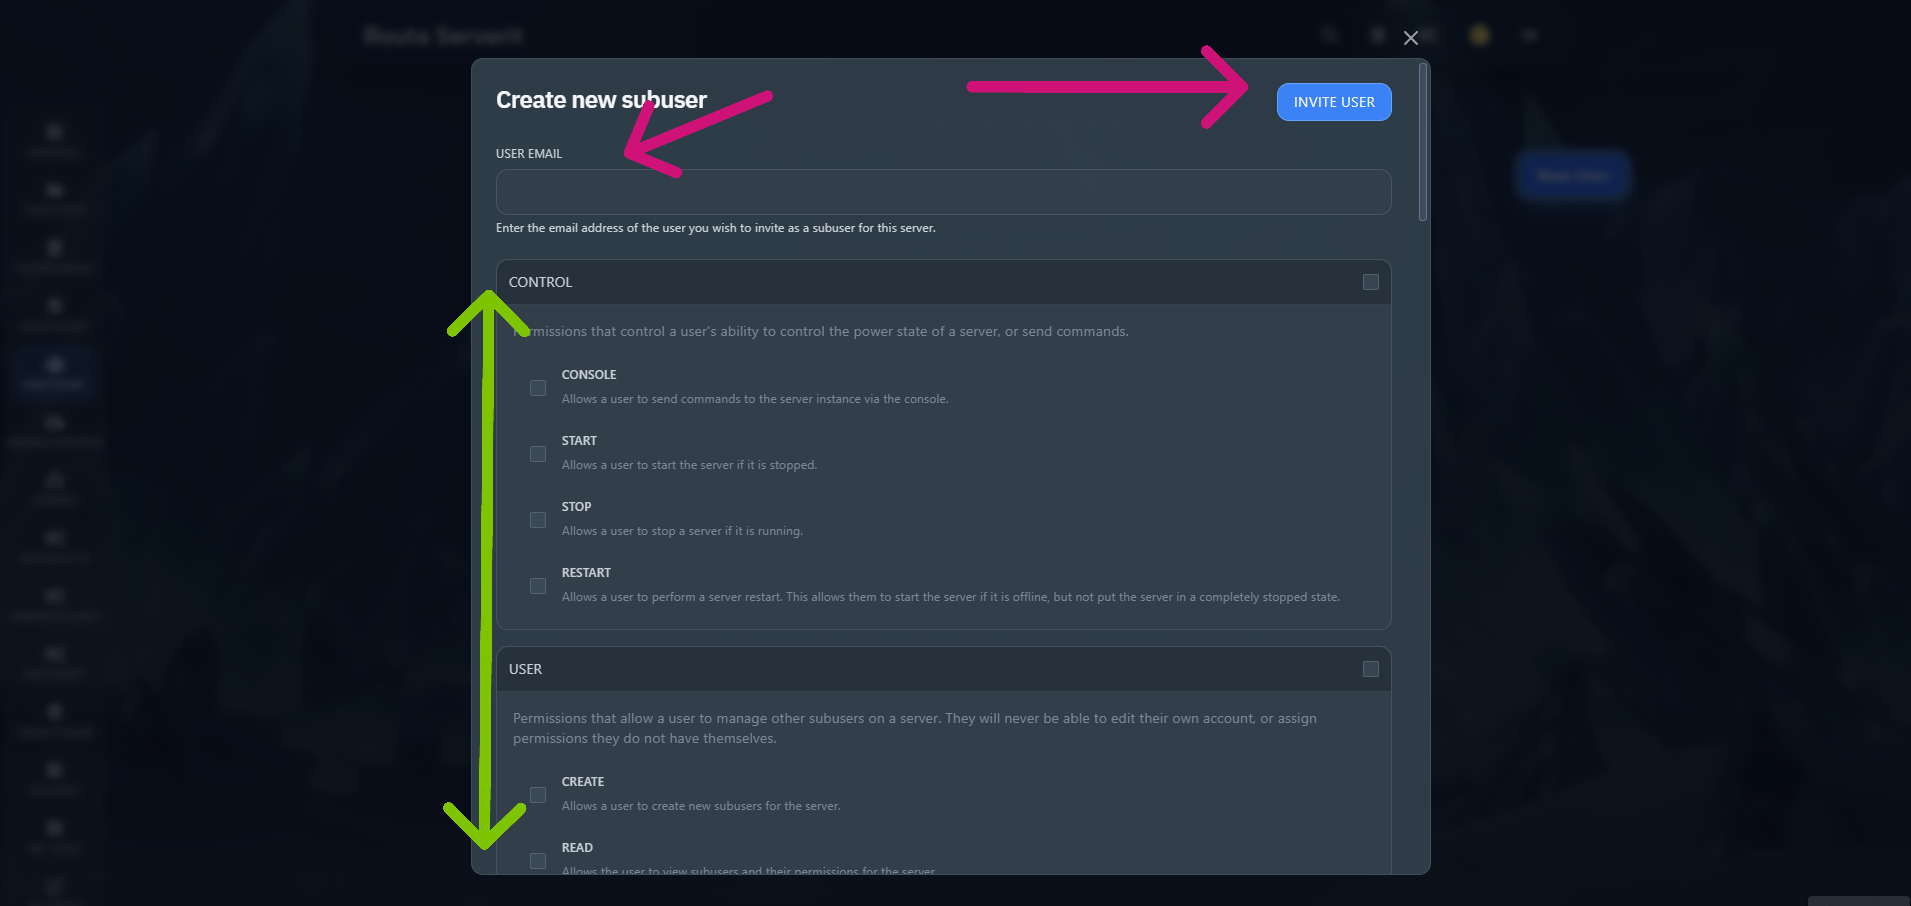The image size is (1911, 906).
Task: Select the highlighted sidebar item behind the dialog
Action: (x=55, y=372)
